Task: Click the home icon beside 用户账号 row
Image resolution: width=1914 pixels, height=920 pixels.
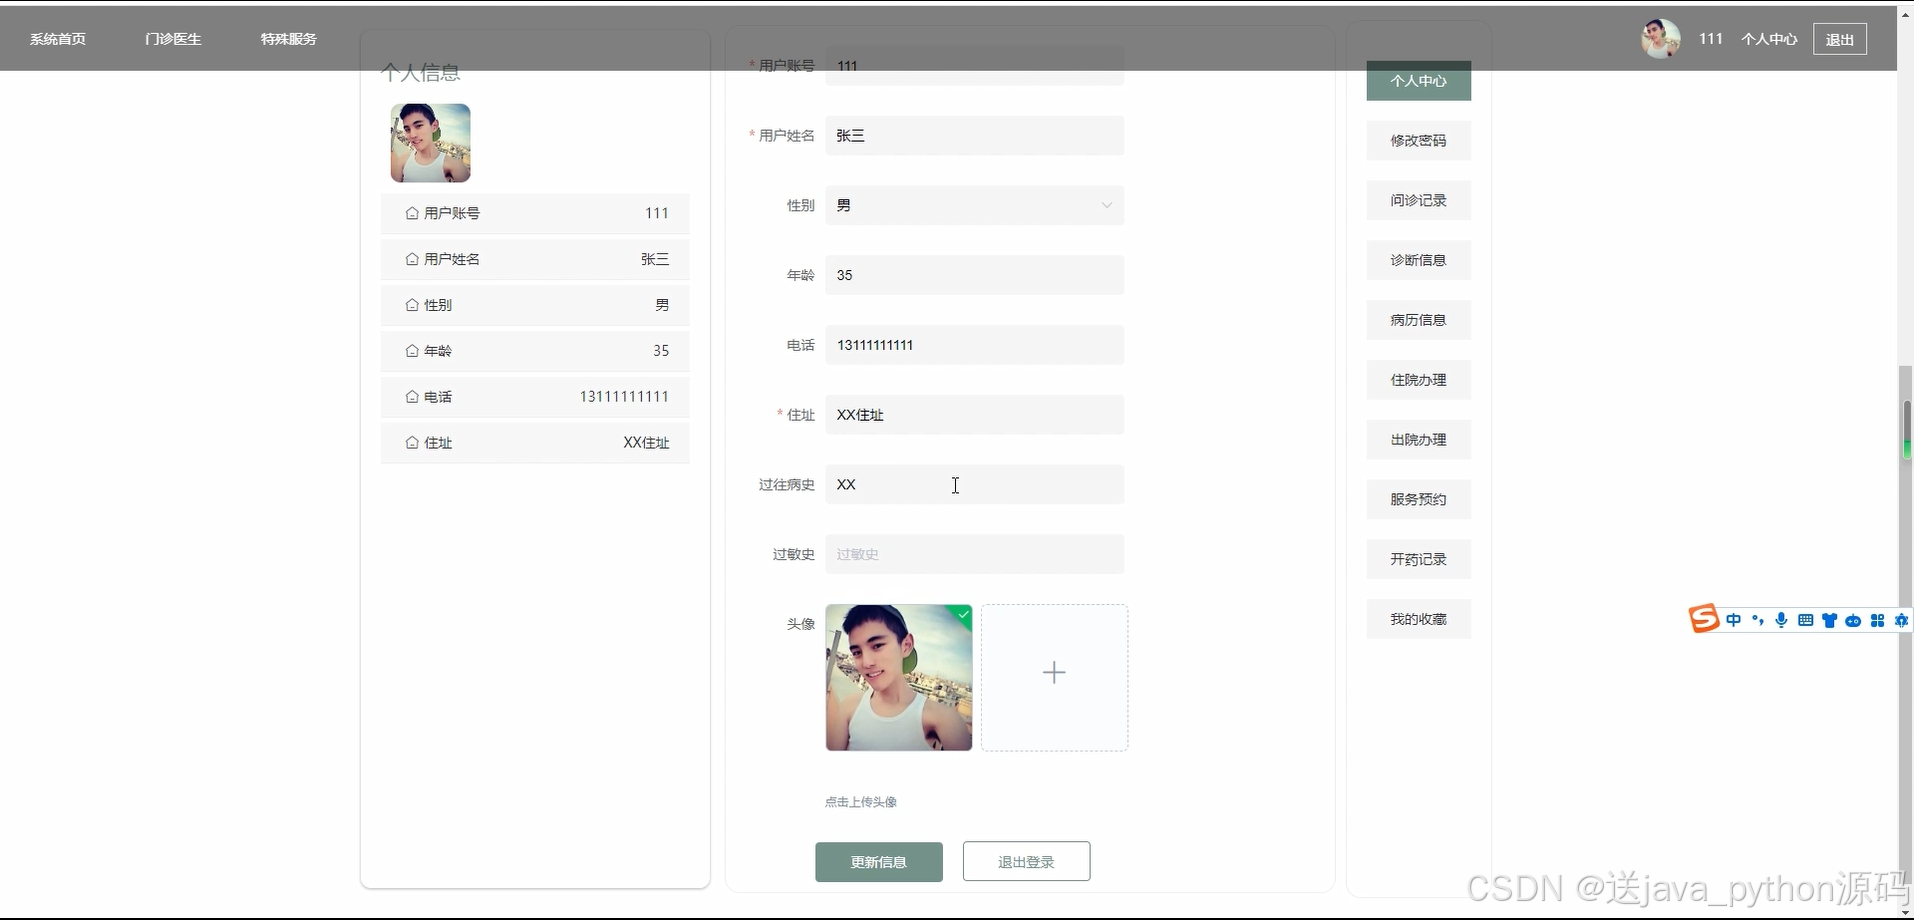Action: click(412, 213)
